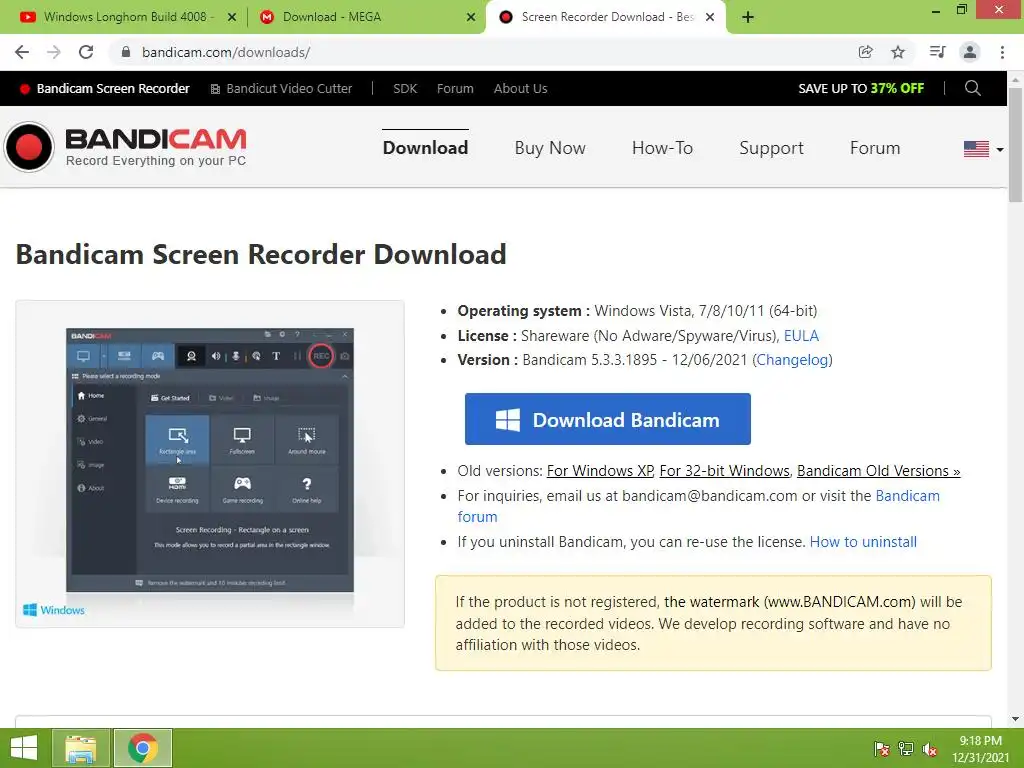Screen dimensions: 1024x768
Task: Select the Download main menu item
Action: [425, 148]
